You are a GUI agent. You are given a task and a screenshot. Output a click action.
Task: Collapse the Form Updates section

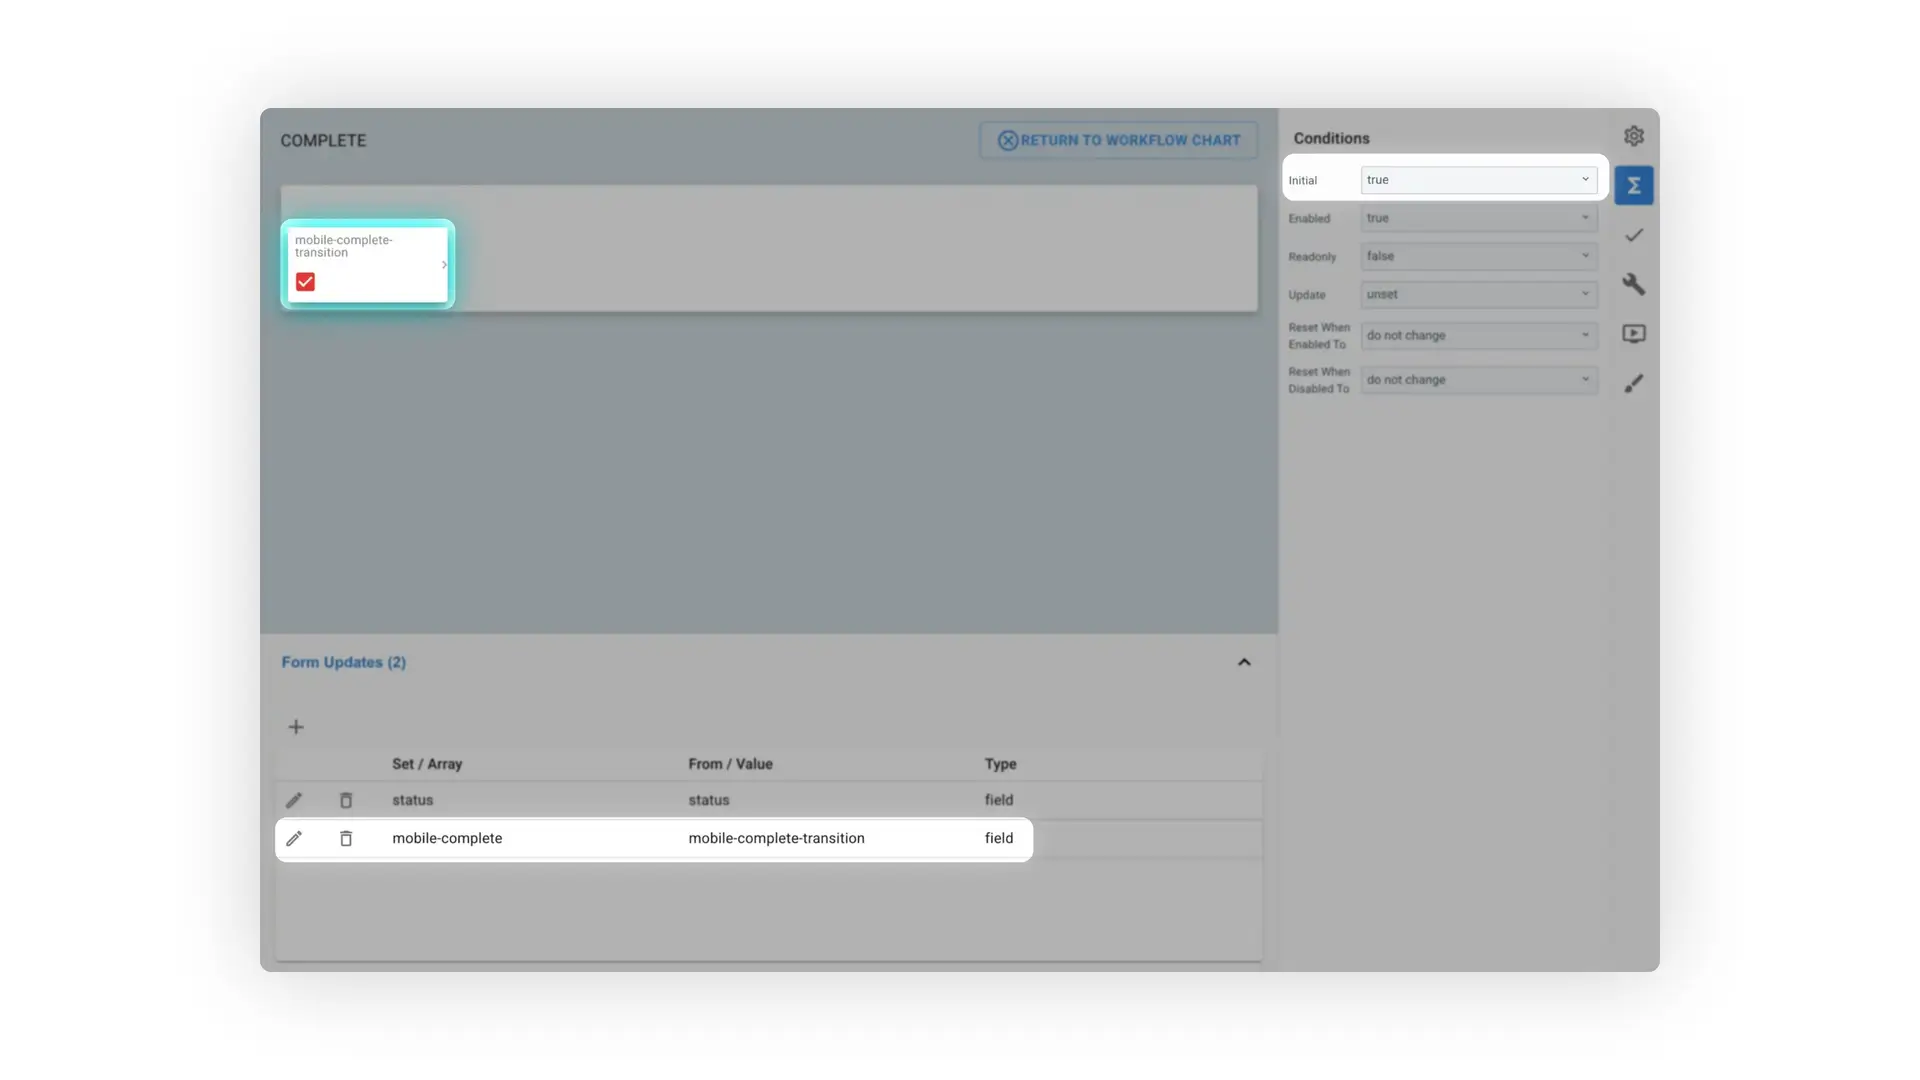[1244, 661]
